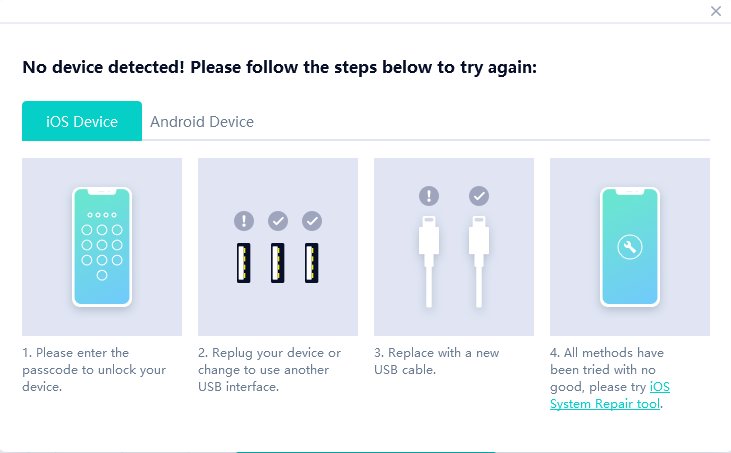Viewport: 731px width, 453px height.
Task: Click the passcode keypad phone illustration
Action: coord(102,246)
